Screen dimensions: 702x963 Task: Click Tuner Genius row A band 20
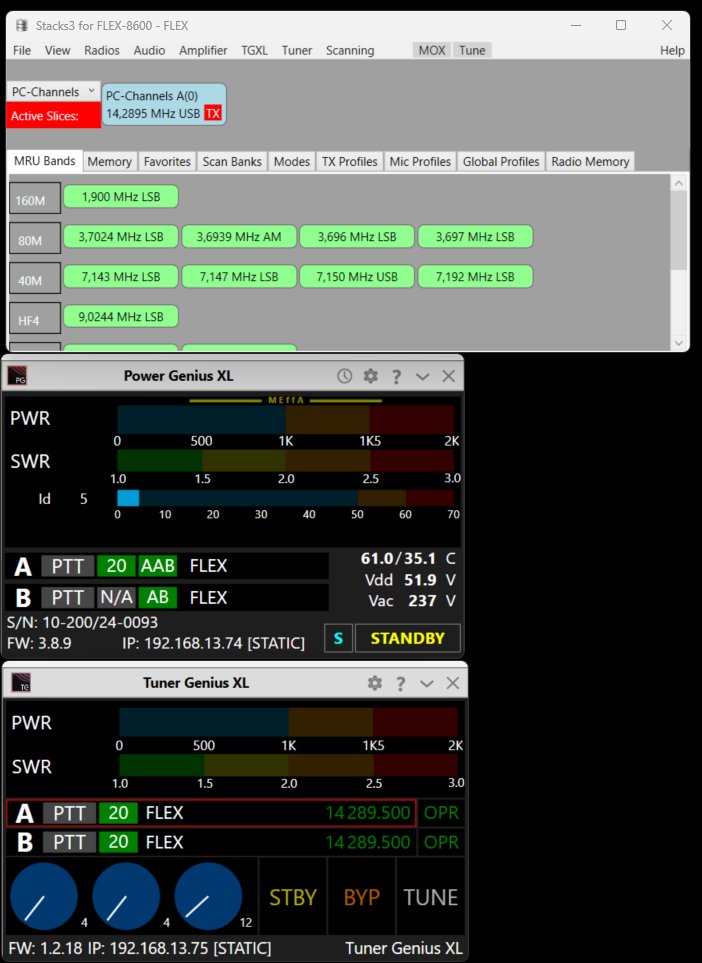(x=118, y=813)
